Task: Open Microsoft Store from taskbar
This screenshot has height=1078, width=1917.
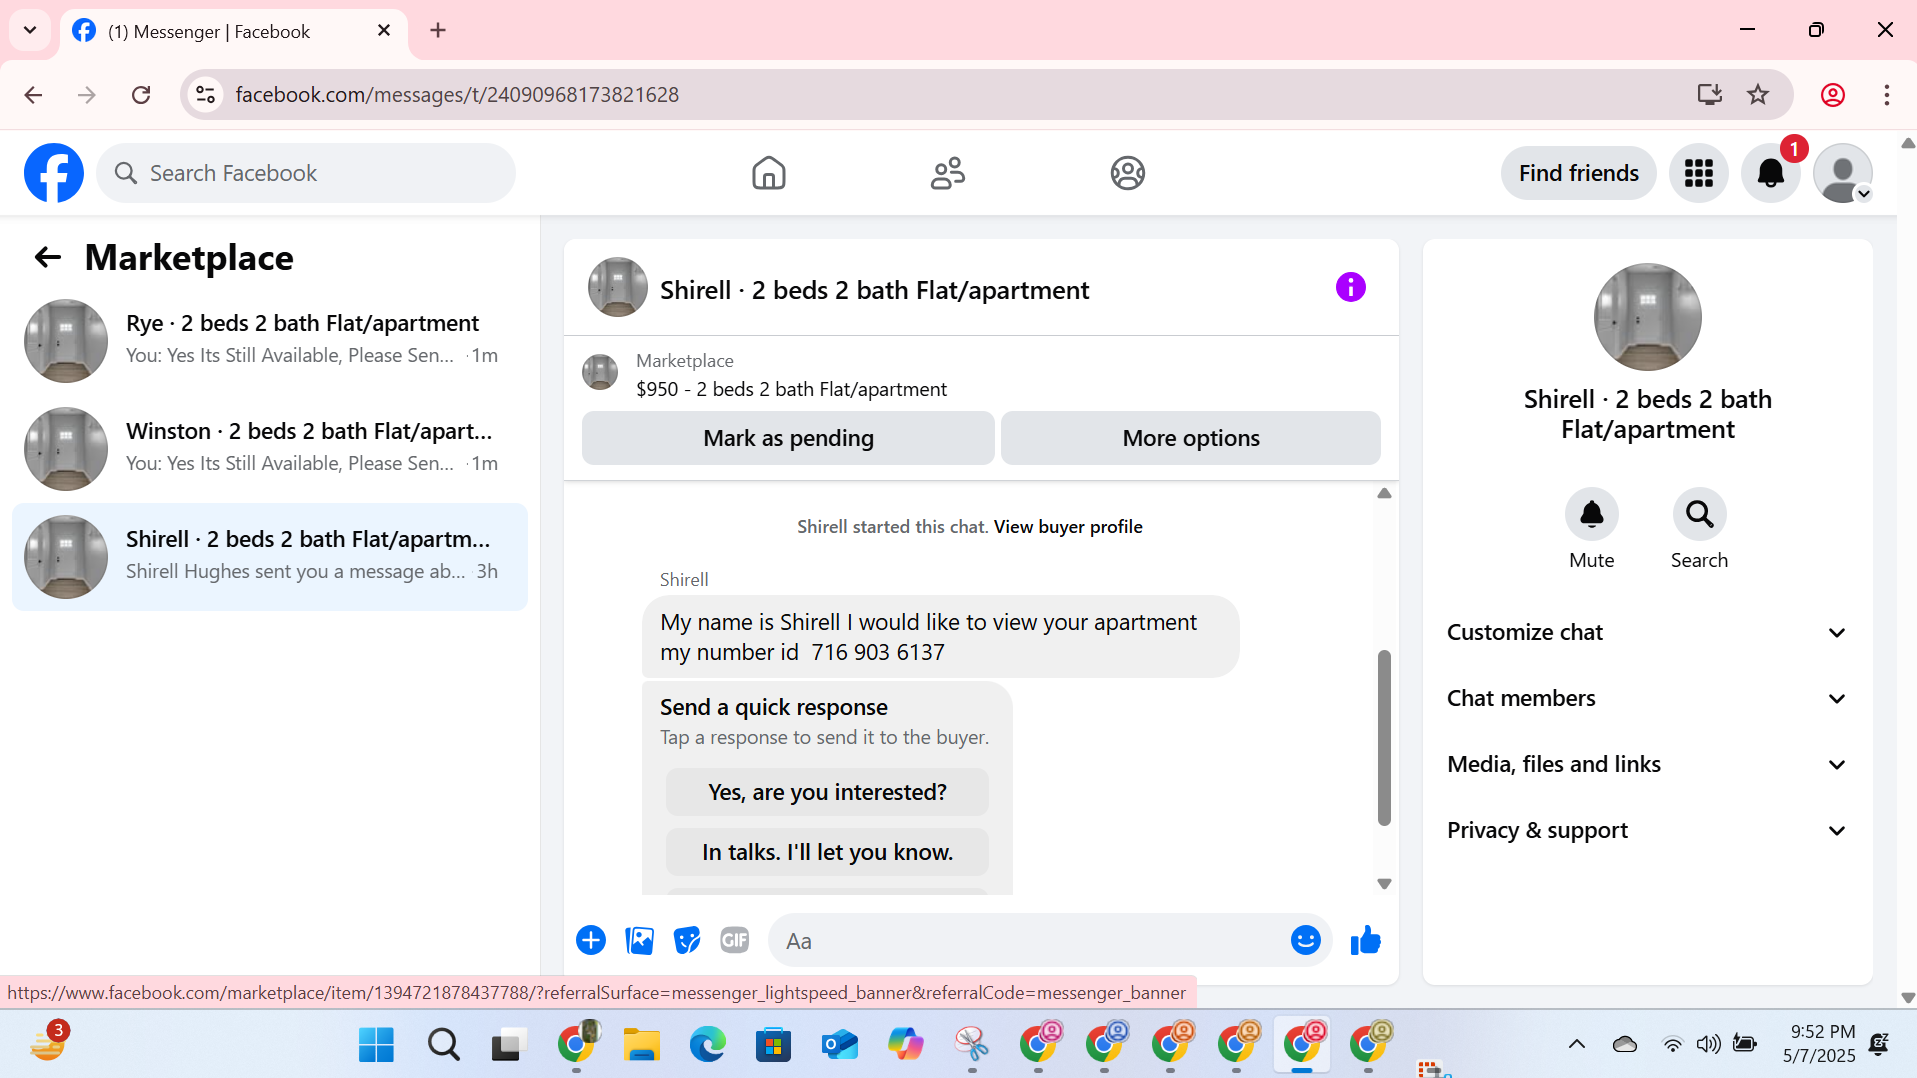Action: point(773,1045)
